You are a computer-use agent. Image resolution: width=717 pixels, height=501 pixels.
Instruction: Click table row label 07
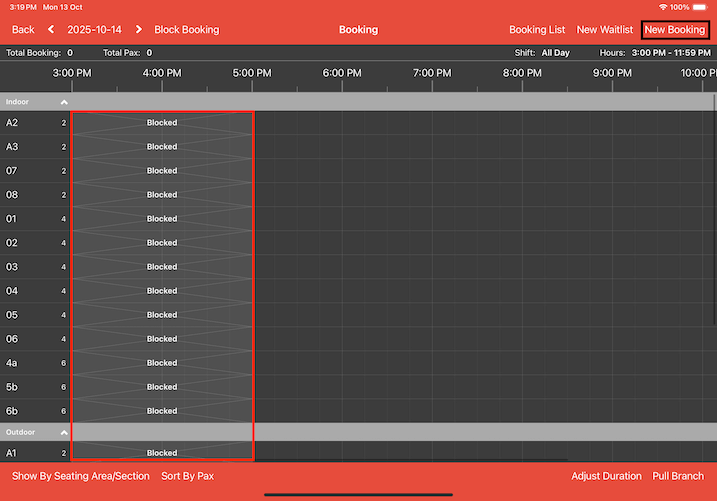click(x=11, y=171)
